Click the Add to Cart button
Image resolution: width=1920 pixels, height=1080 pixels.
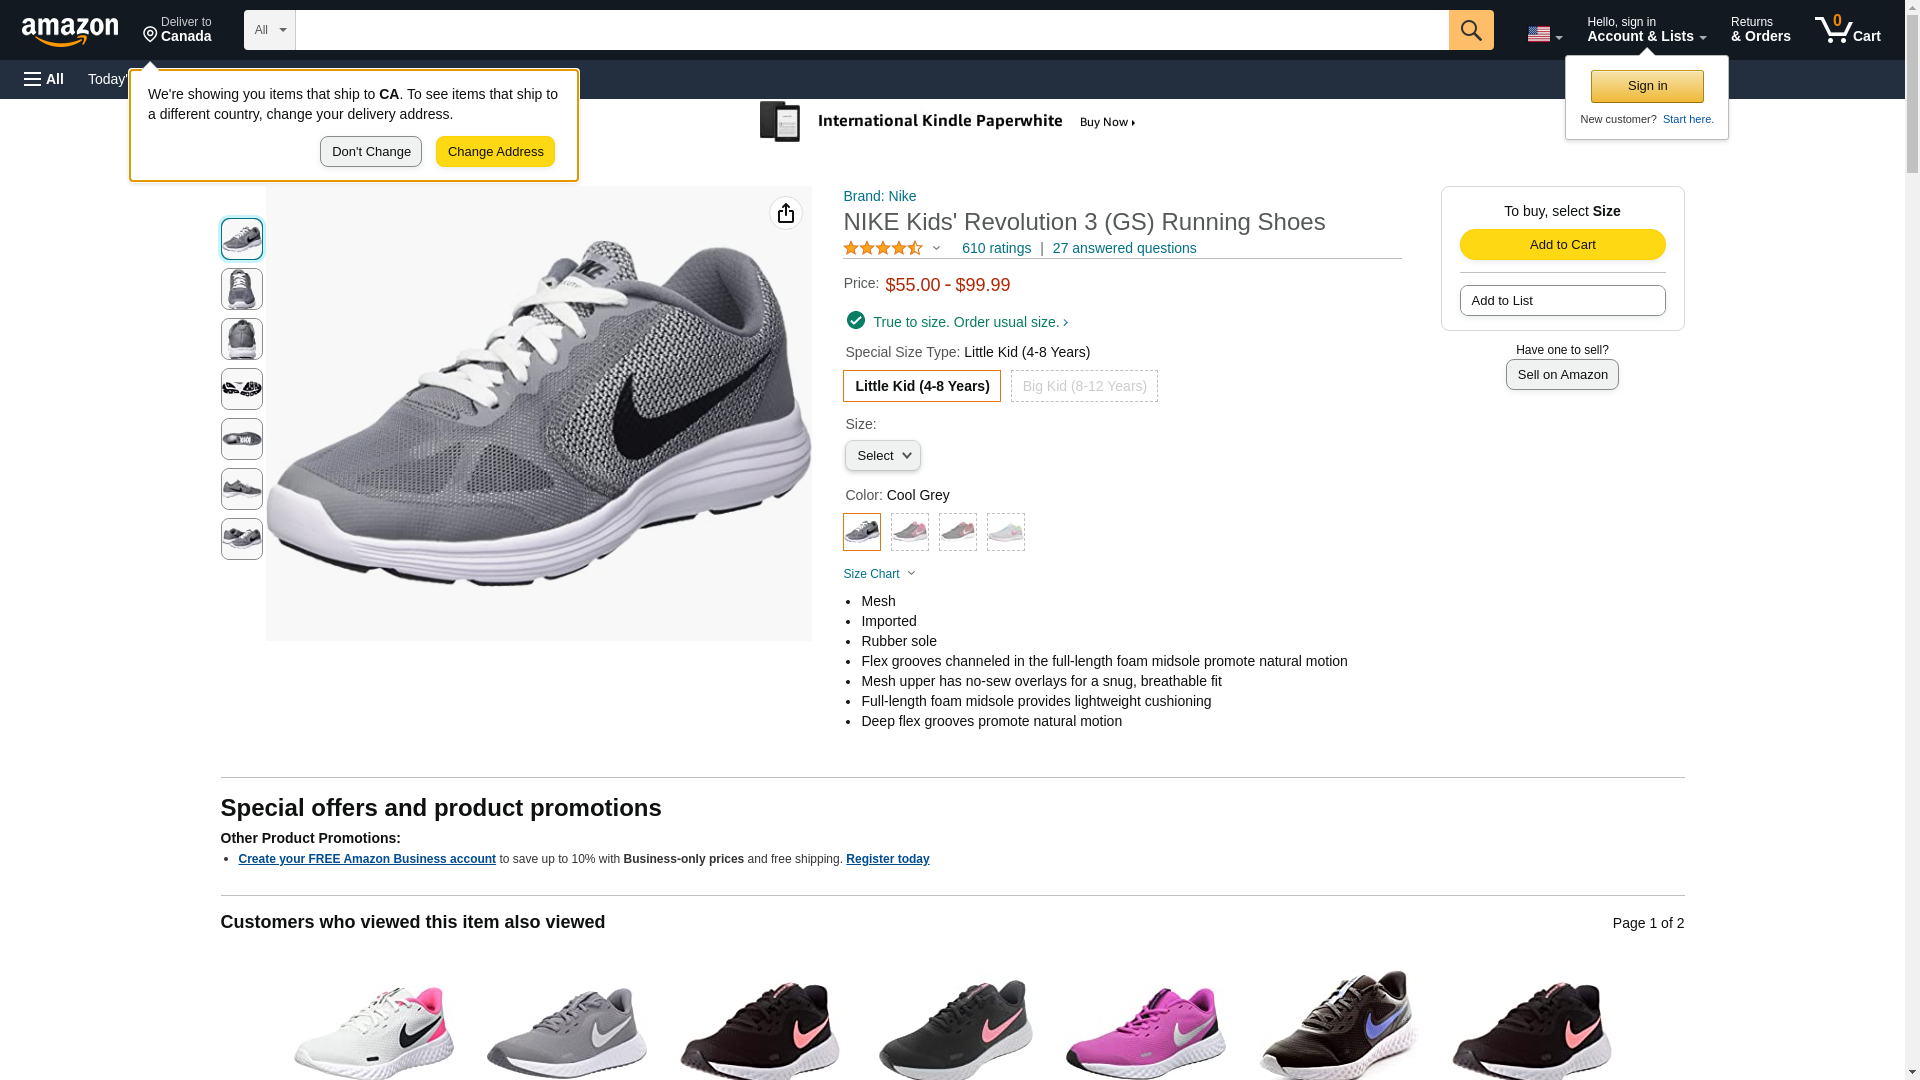click(1562, 245)
